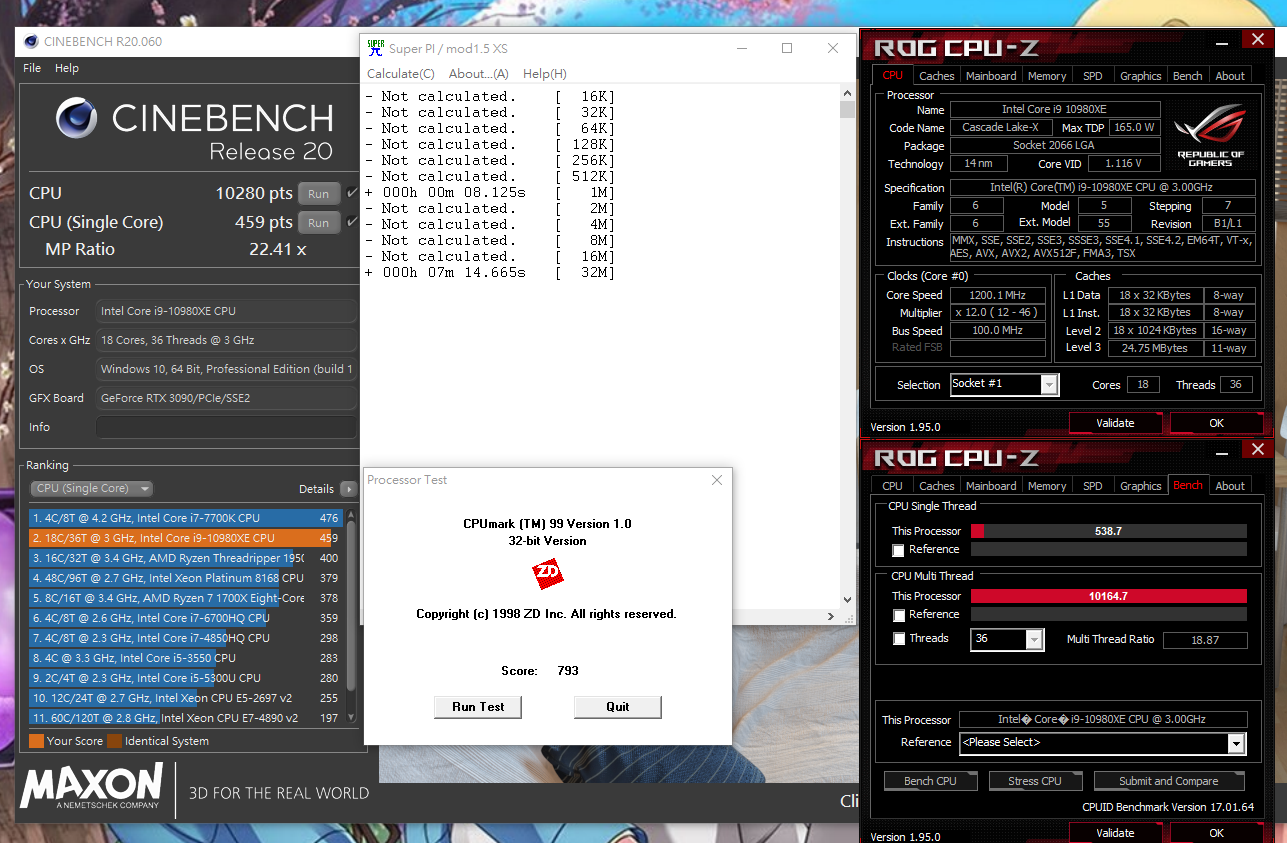
Task: Open Super PI Help menu
Action: click(x=545, y=74)
